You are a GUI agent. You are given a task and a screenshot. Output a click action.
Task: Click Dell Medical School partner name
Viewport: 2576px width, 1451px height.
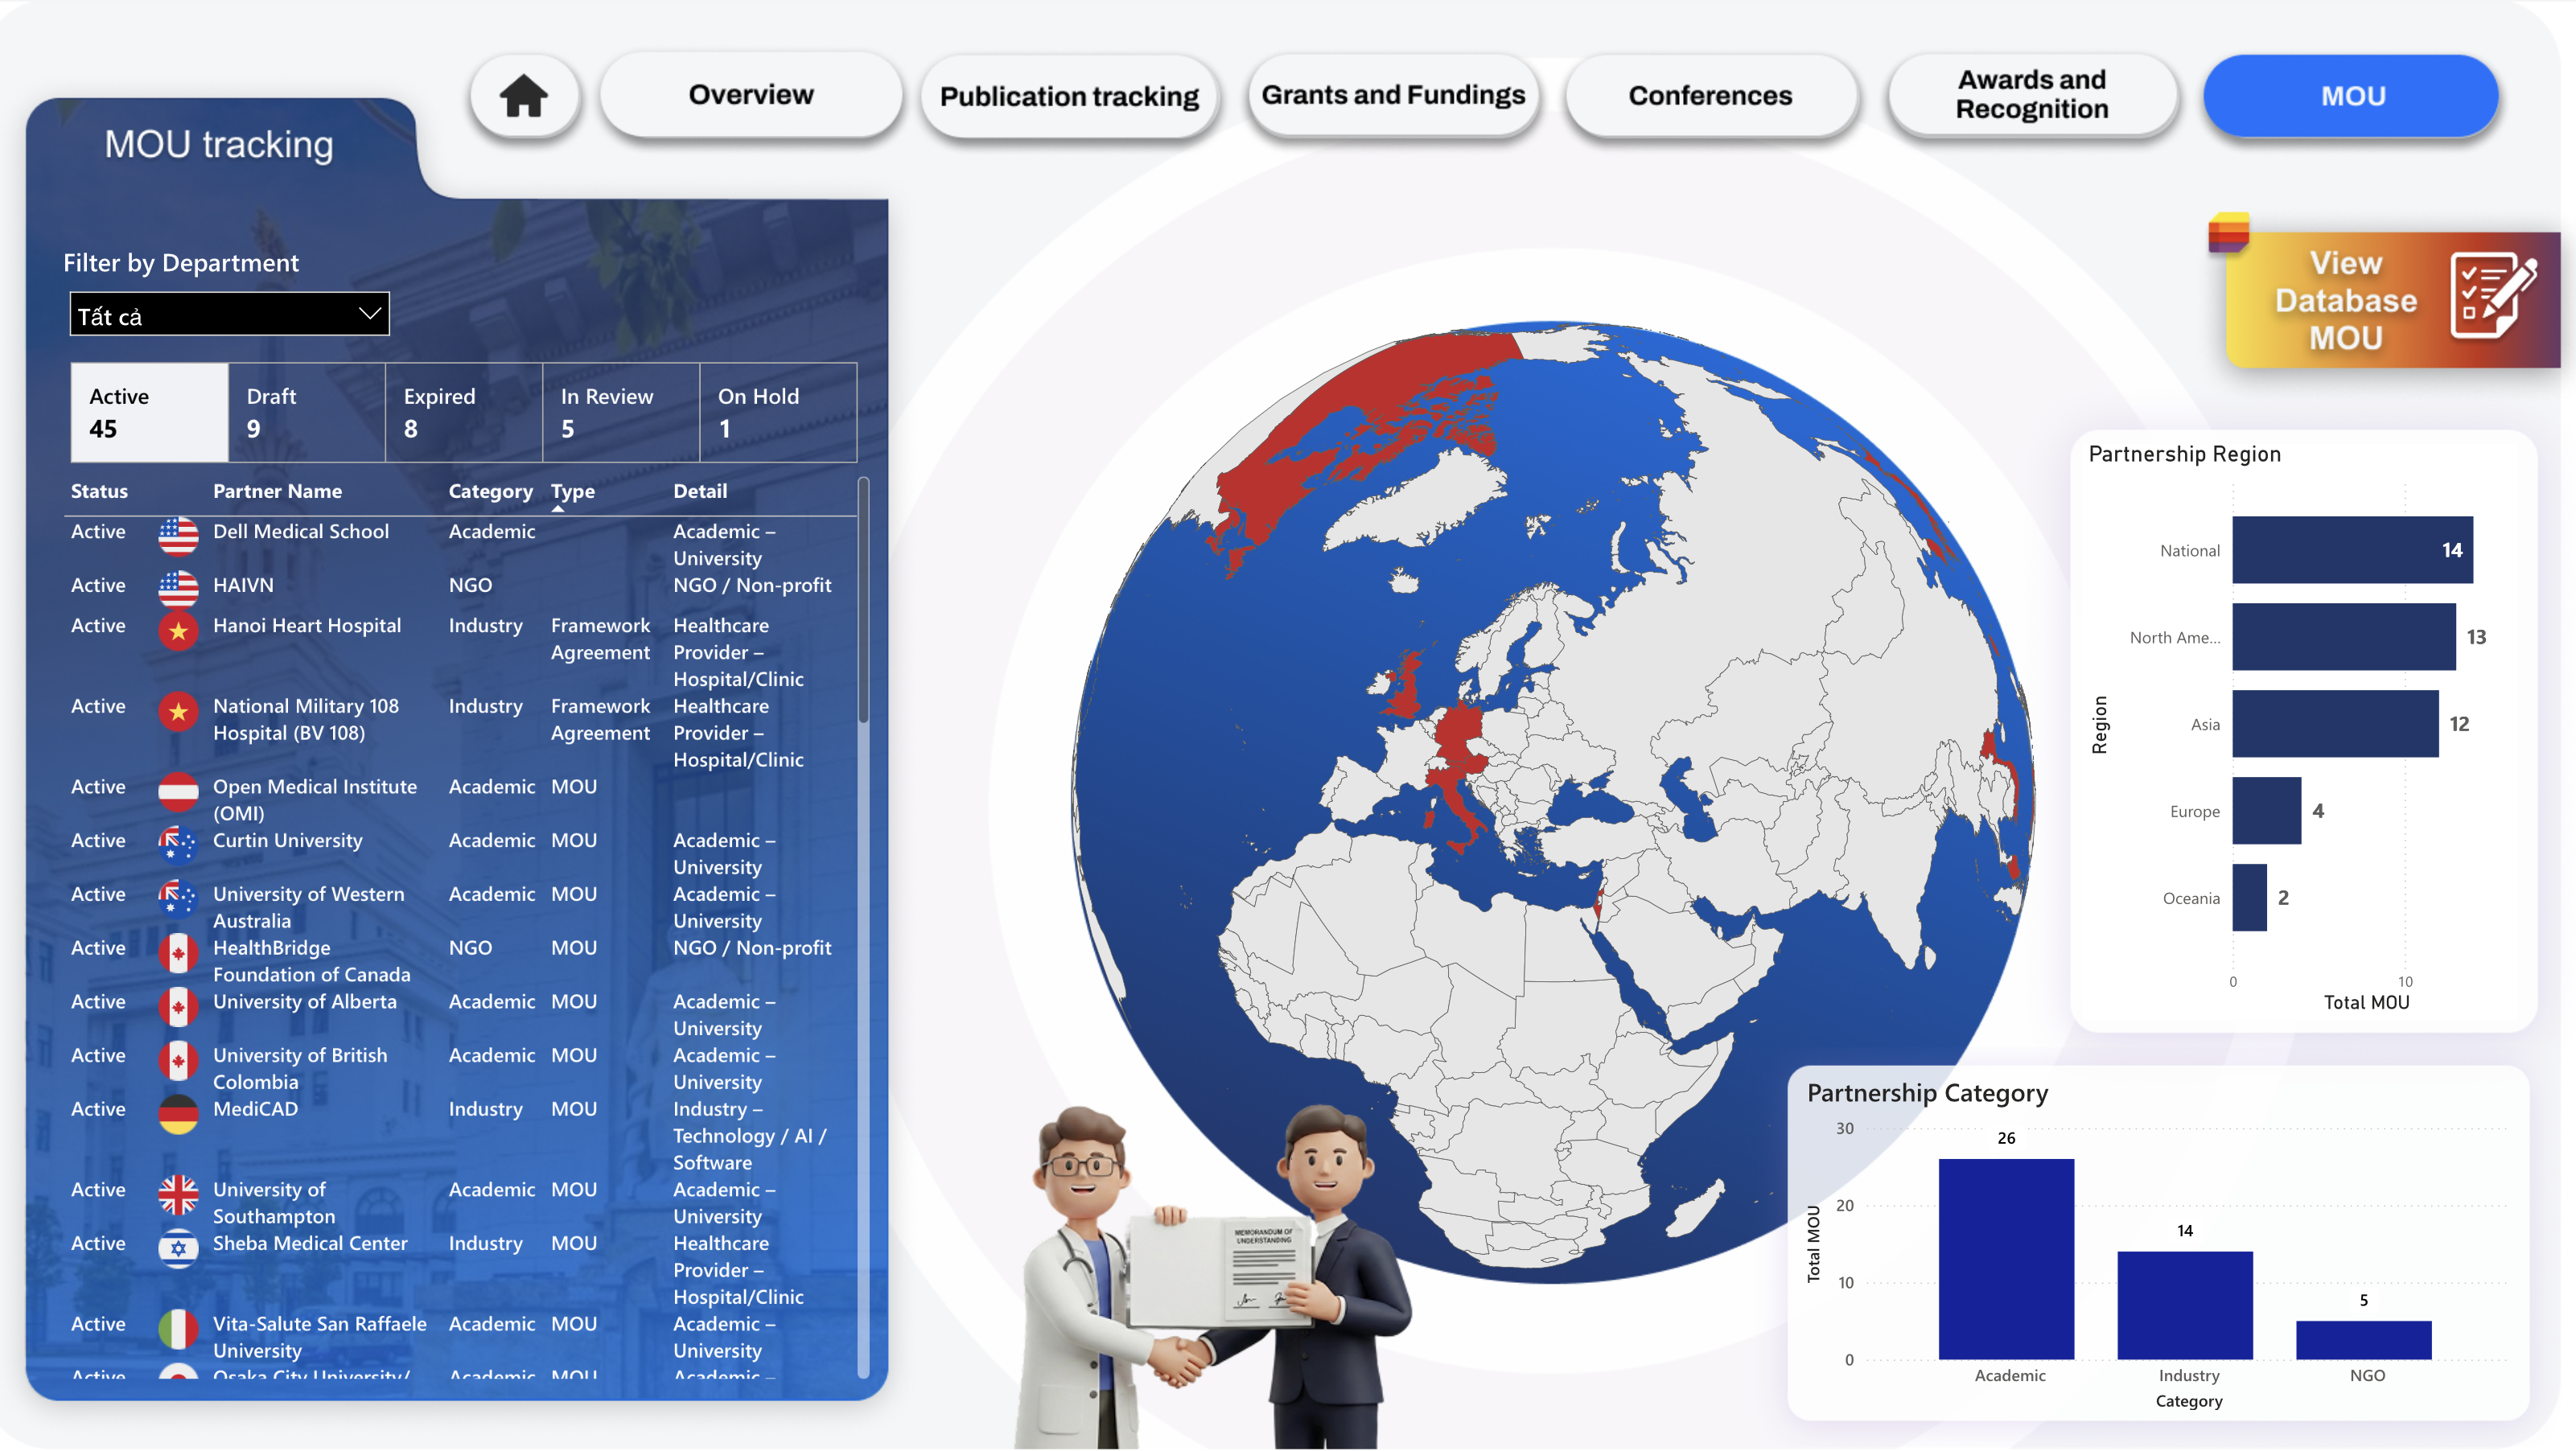[301, 532]
